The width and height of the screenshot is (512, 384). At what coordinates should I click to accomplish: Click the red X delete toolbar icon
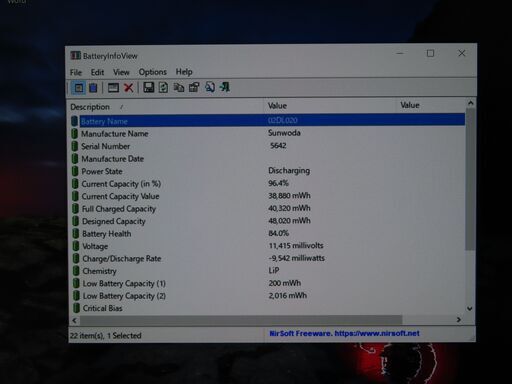pyautogui.click(x=129, y=88)
